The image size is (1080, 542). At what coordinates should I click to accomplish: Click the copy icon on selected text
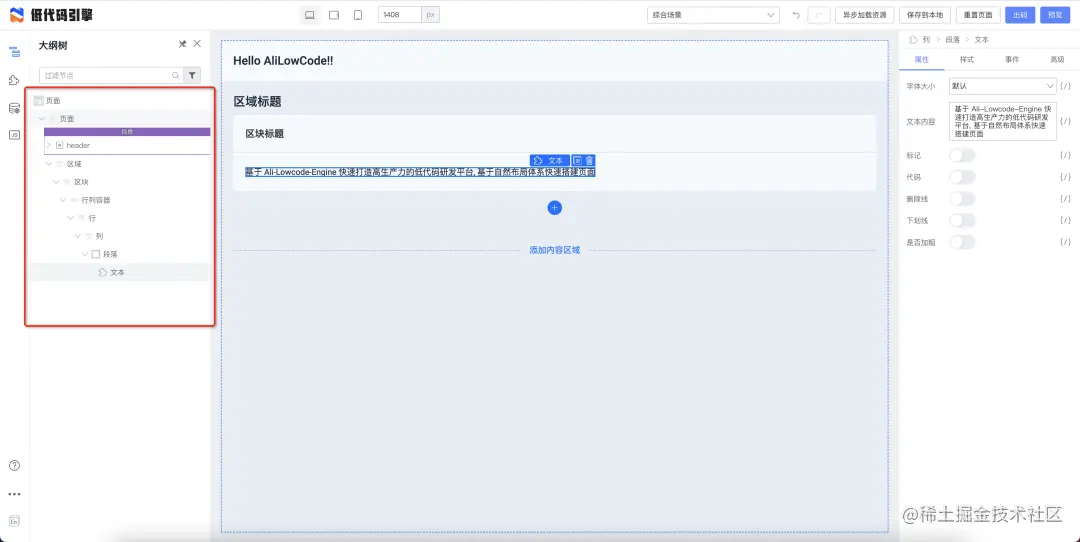tap(578, 160)
